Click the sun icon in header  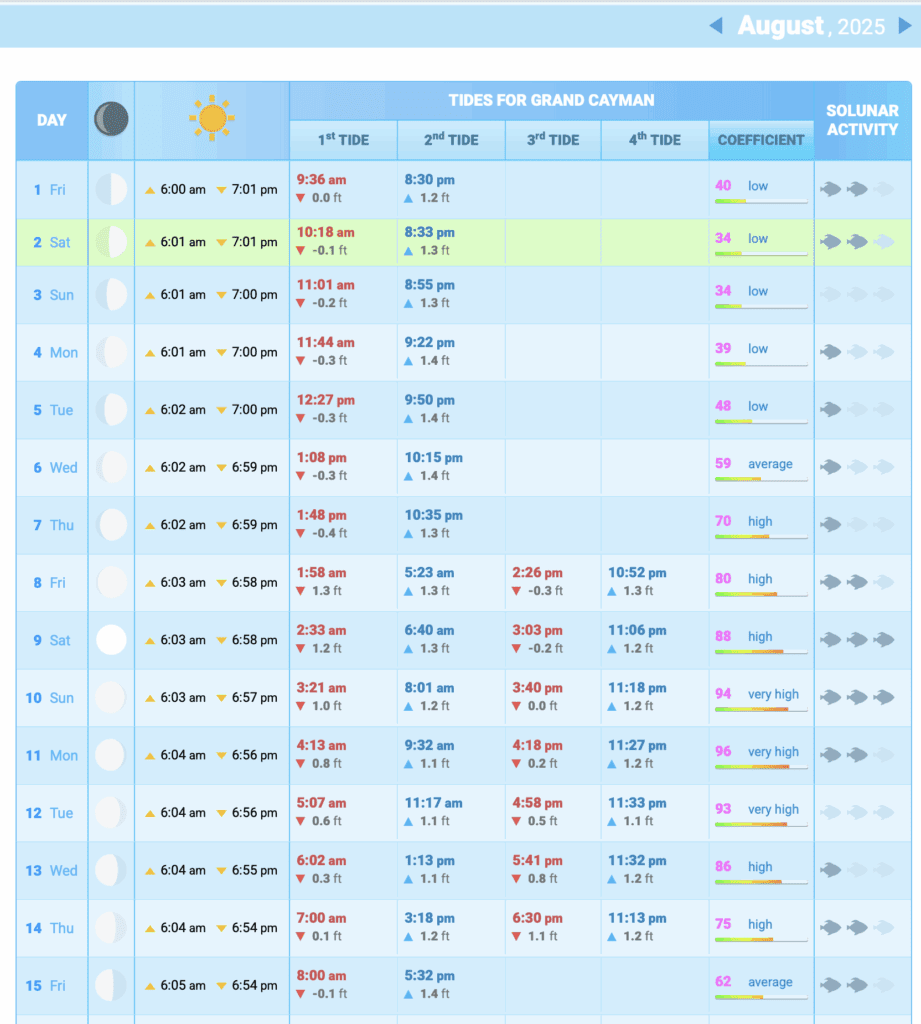point(212,119)
